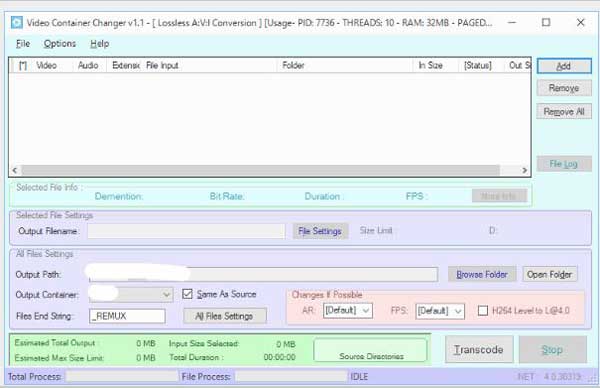Click the scroll right arrow in file list

click(x=525, y=170)
